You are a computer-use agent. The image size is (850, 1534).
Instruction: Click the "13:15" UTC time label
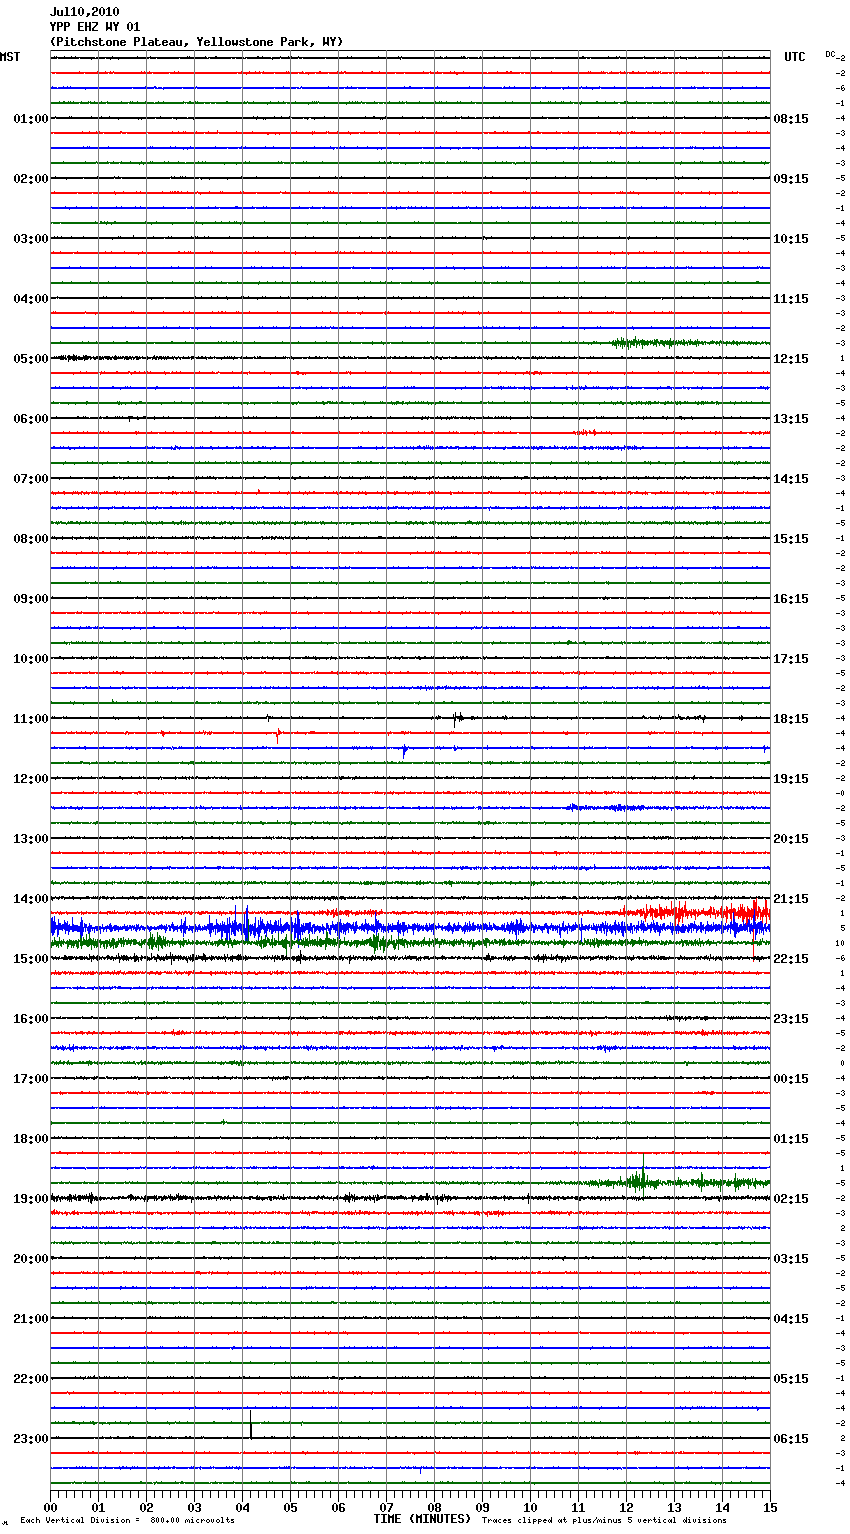(x=791, y=419)
